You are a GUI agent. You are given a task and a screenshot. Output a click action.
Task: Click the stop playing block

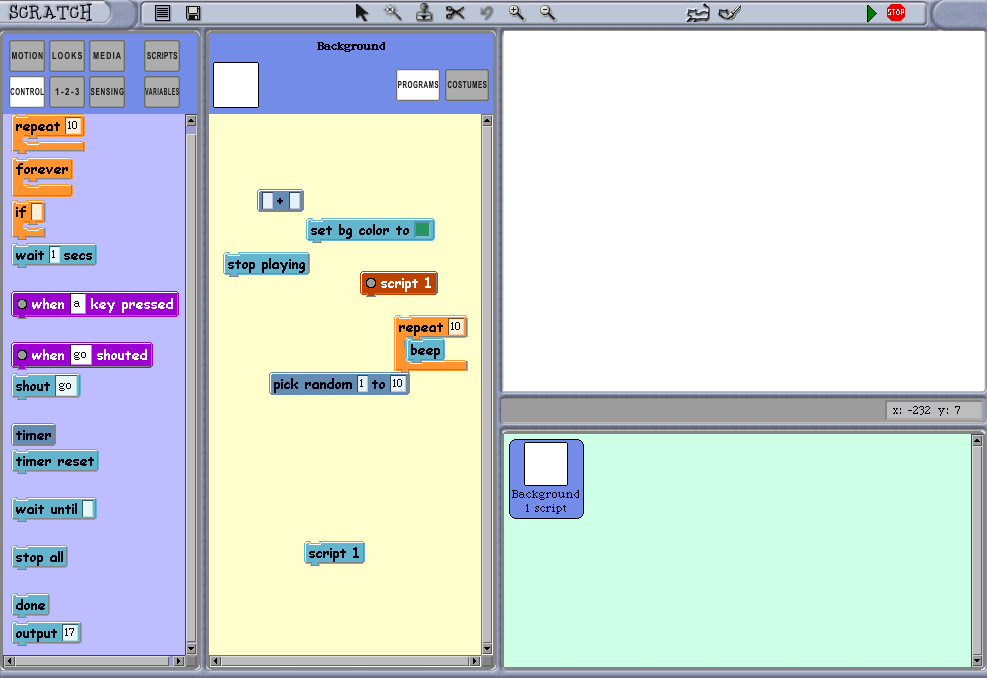[267, 265]
